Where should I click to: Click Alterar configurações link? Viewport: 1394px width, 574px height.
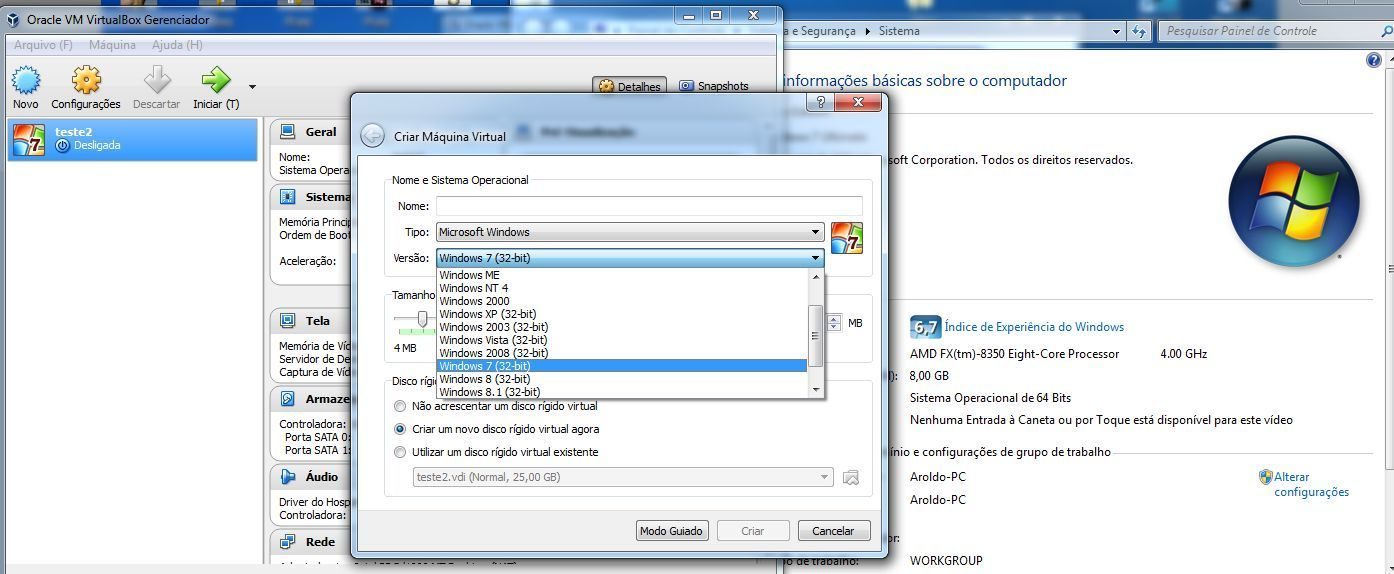1311,484
